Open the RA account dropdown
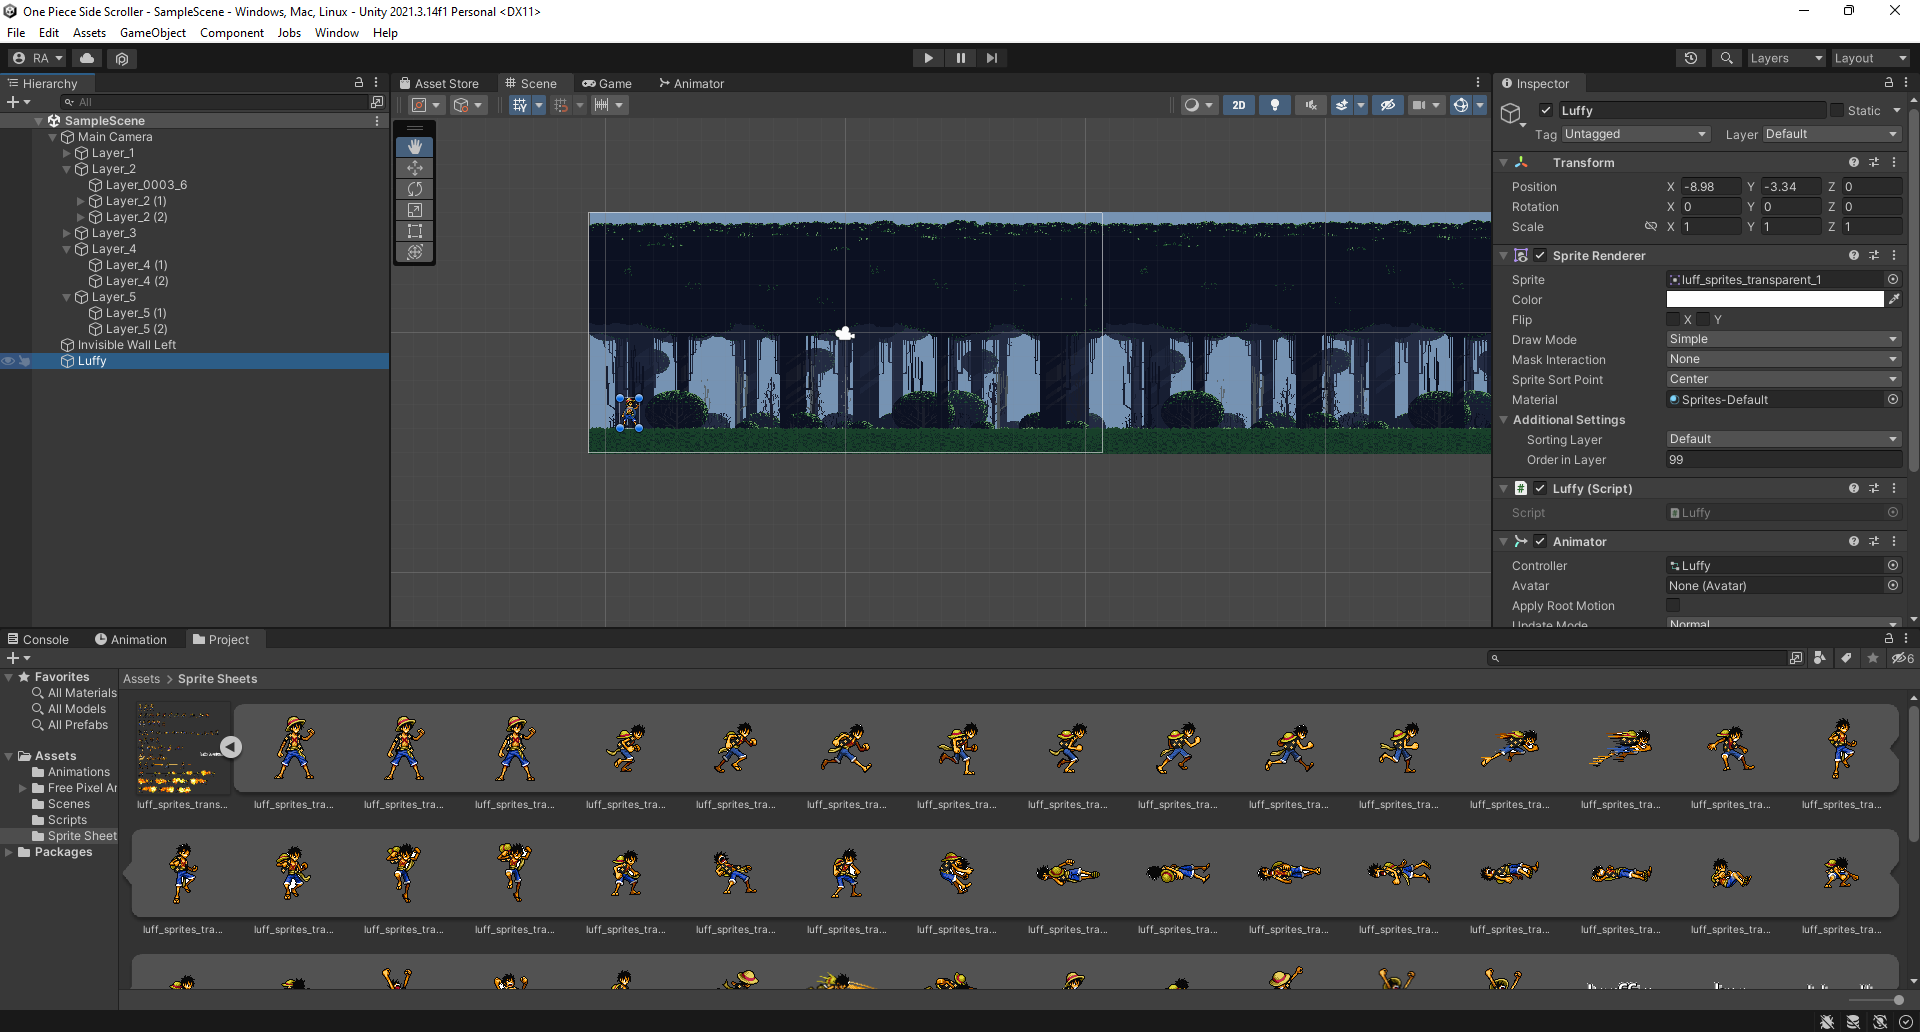Viewport: 1920px width, 1032px height. pyautogui.click(x=38, y=58)
